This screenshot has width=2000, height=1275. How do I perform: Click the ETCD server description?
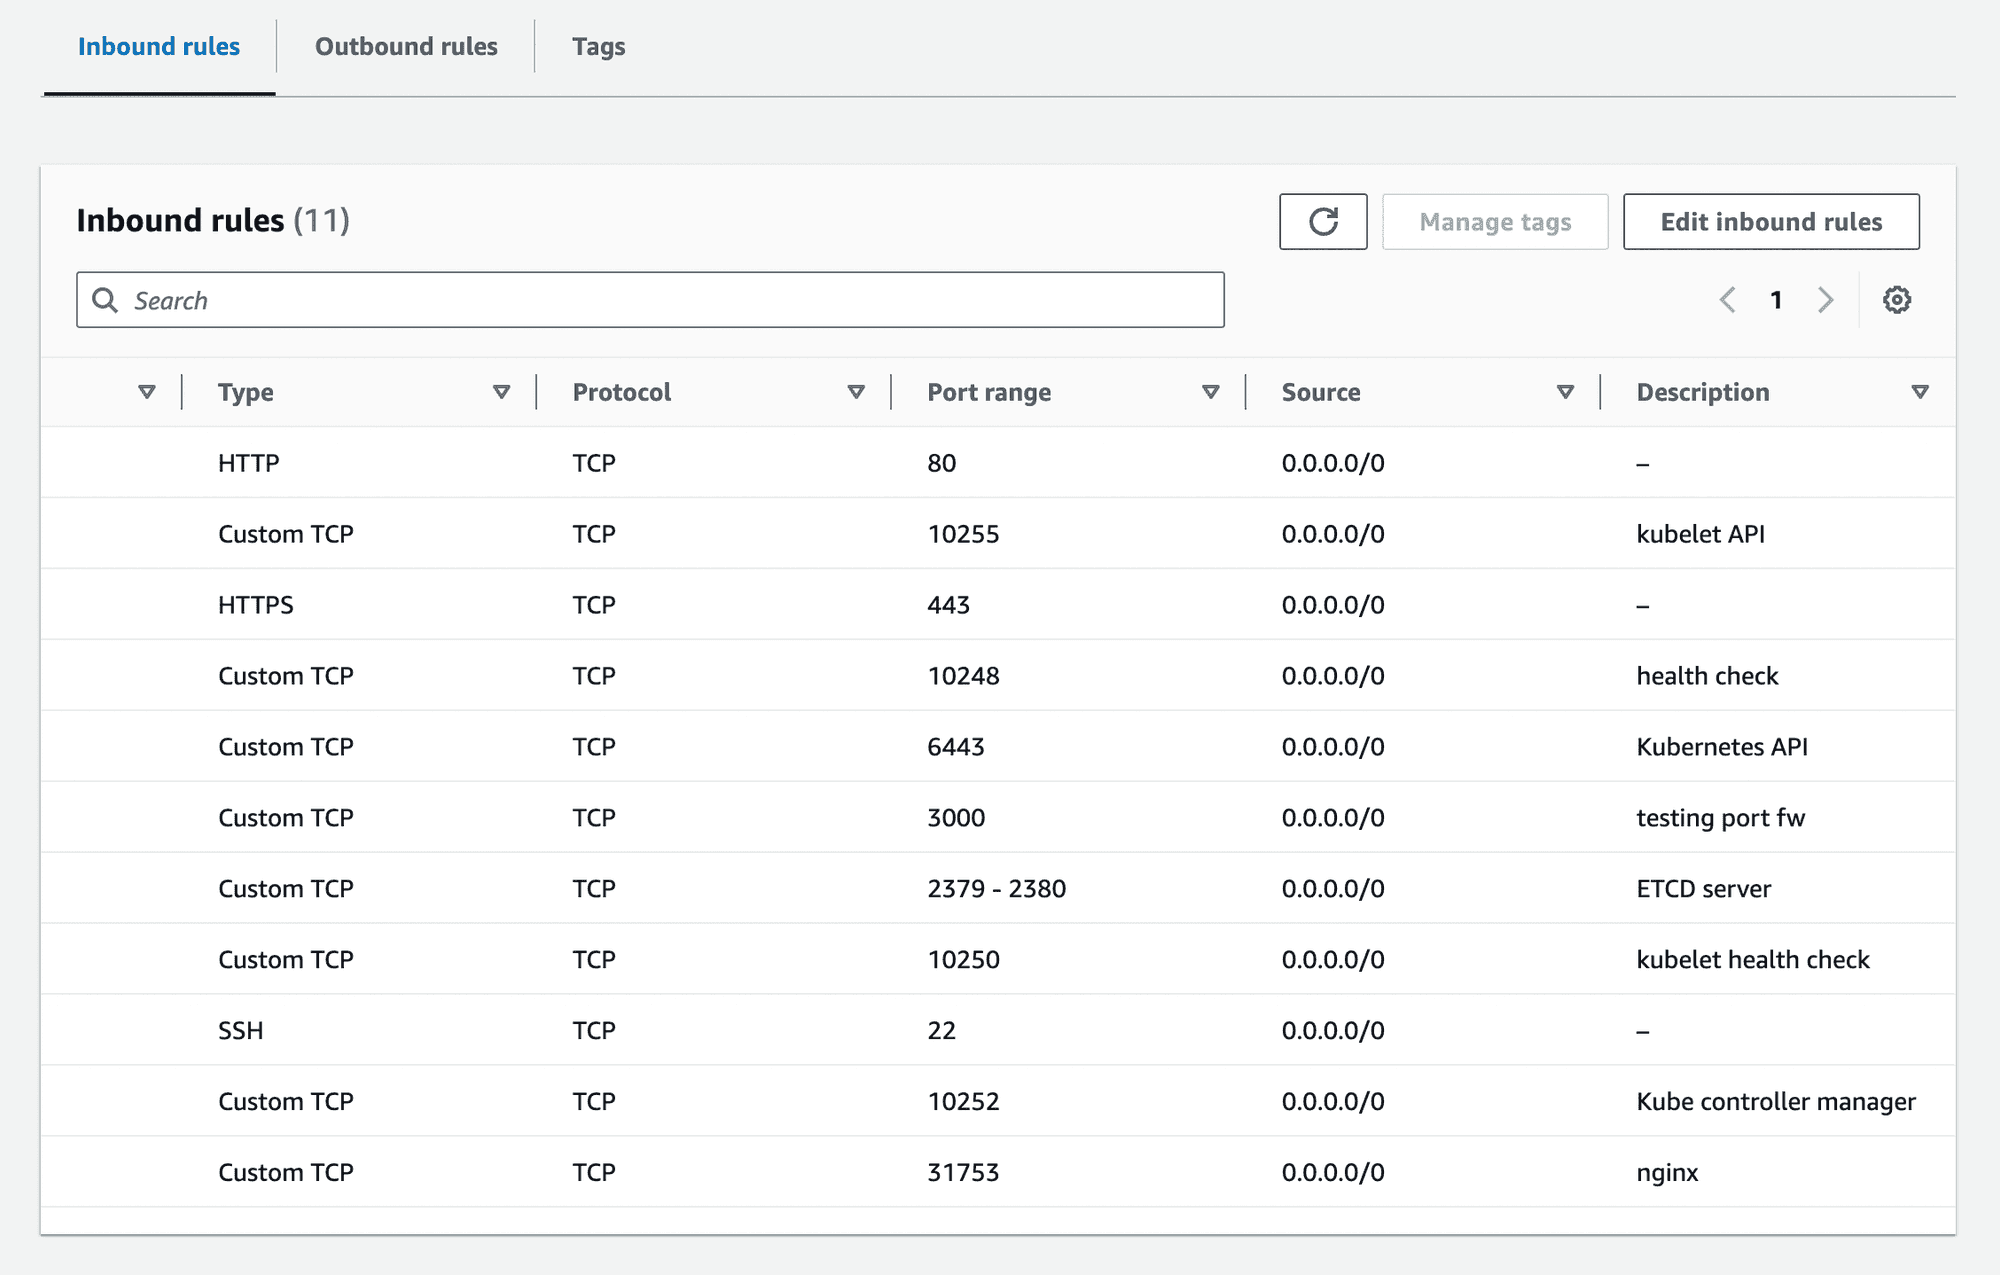pos(1704,889)
